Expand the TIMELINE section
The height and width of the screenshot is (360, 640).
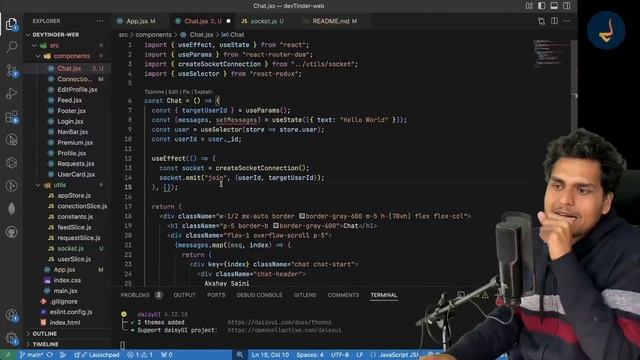[45, 344]
